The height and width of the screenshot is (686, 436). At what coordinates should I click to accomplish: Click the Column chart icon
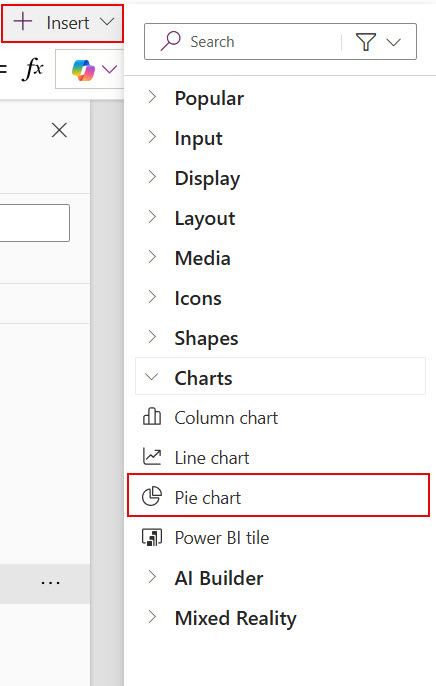coord(152,416)
